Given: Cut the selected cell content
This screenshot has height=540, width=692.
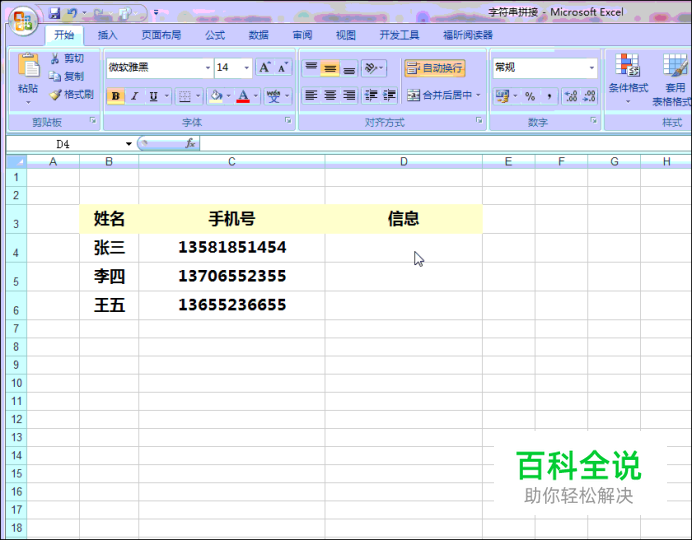Looking at the screenshot, I should 68,59.
